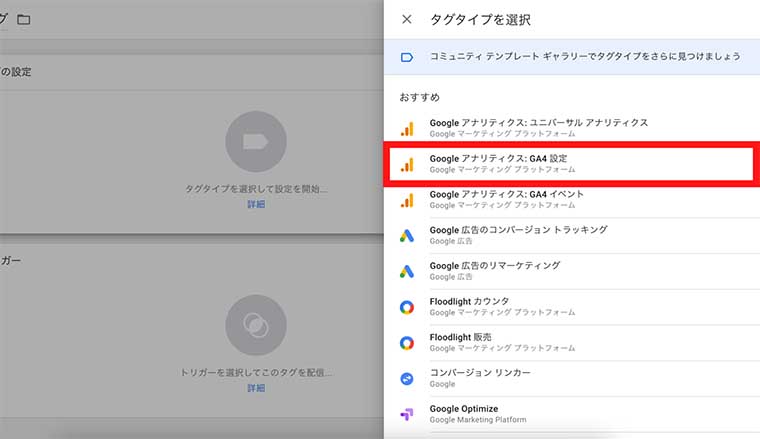Screen dimensions: 760x439
Task: Click the Google Optimize purple icon
Action: (407, 414)
